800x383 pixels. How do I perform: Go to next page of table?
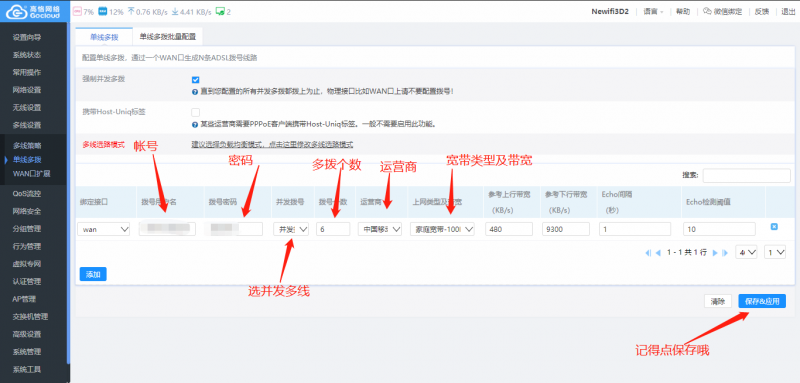(x=715, y=252)
